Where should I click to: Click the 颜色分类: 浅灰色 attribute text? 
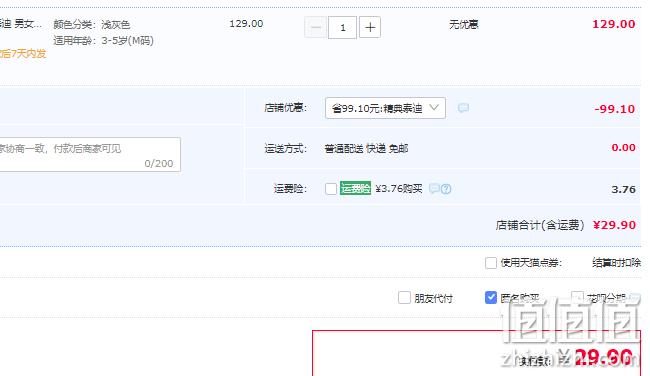tap(92, 25)
